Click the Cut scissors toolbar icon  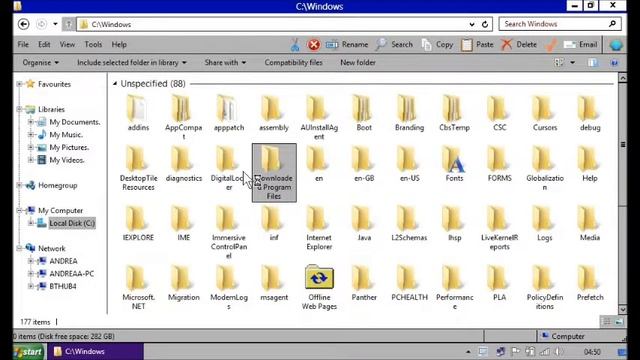[x=295, y=44]
